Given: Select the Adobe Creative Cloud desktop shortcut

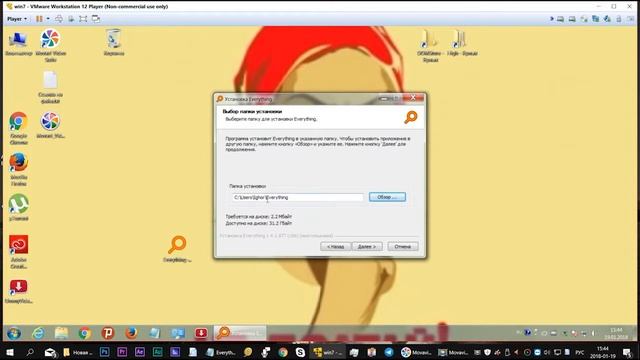Looking at the screenshot, I should pos(19,252).
